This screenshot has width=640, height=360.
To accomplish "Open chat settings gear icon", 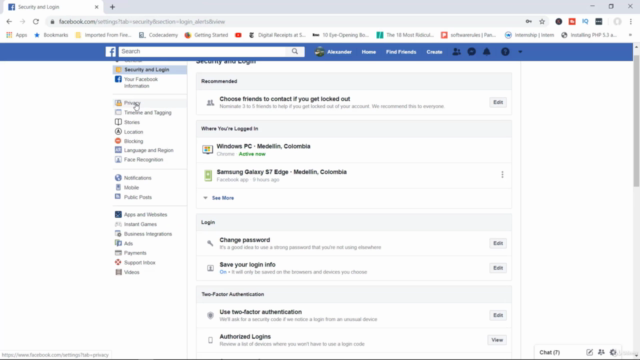I will tap(613, 352).
